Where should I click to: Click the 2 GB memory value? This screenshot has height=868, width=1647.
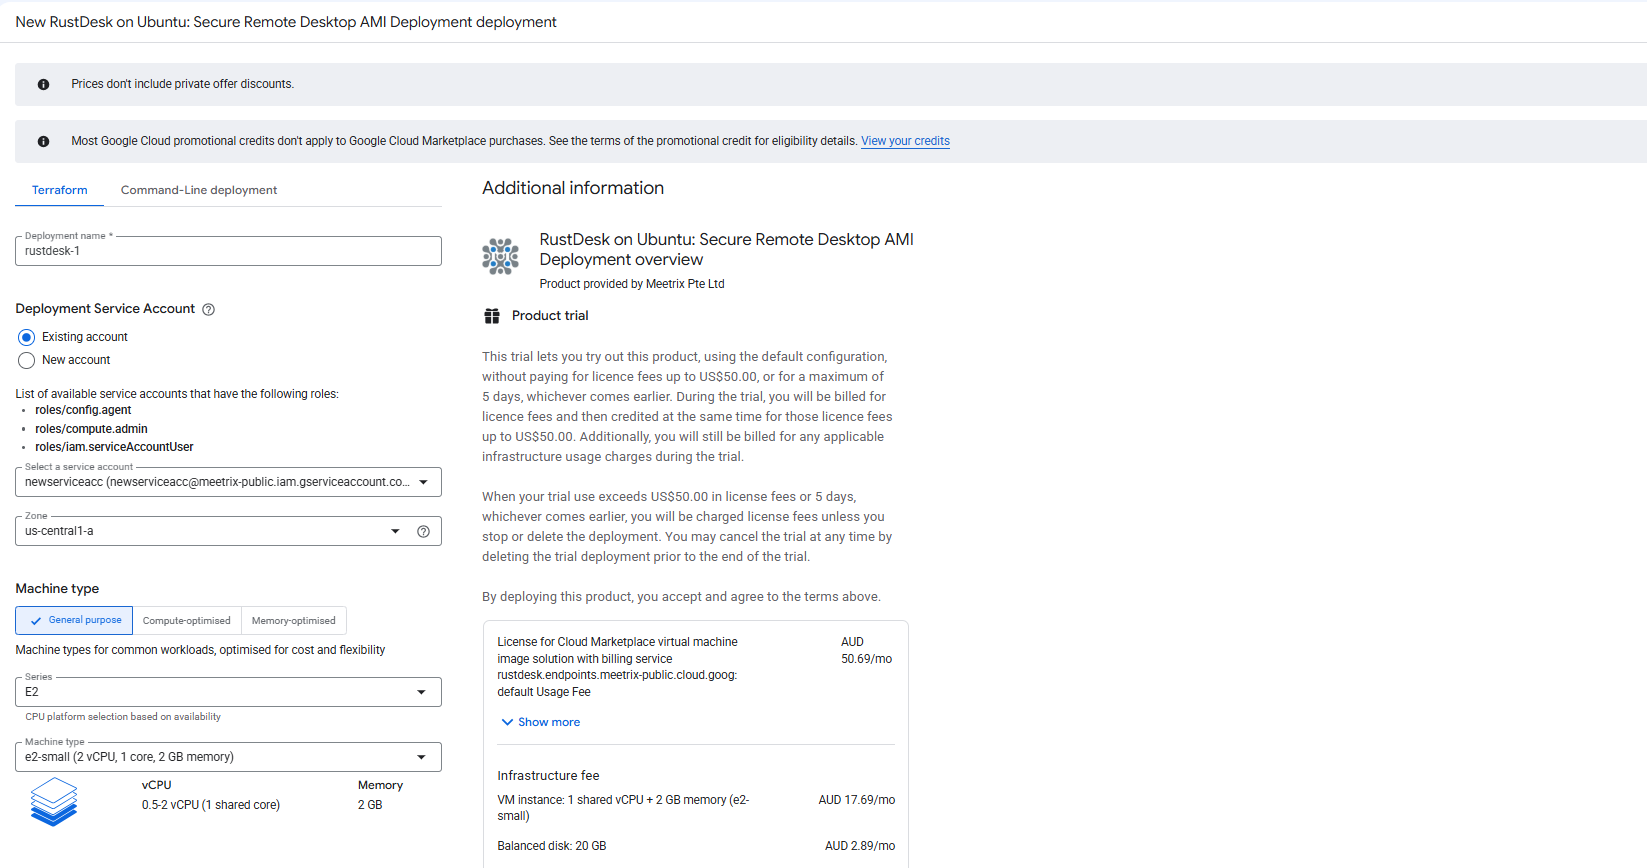point(370,805)
